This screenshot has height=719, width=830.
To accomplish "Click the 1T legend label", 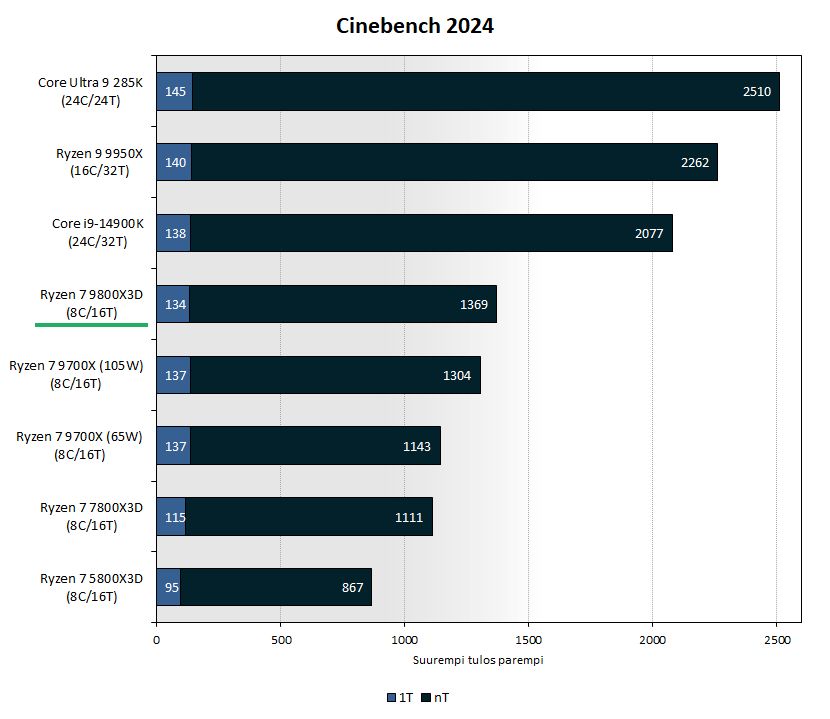I will pyautogui.click(x=406, y=698).
